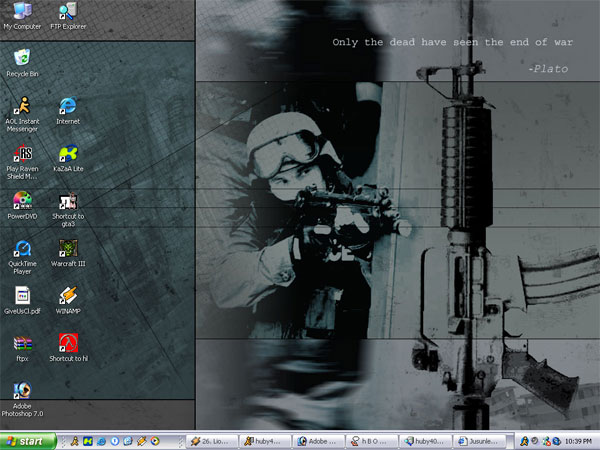This screenshot has width=600, height=450.
Task: Open My Computer desktop icon
Action: pyautogui.click(x=22, y=12)
